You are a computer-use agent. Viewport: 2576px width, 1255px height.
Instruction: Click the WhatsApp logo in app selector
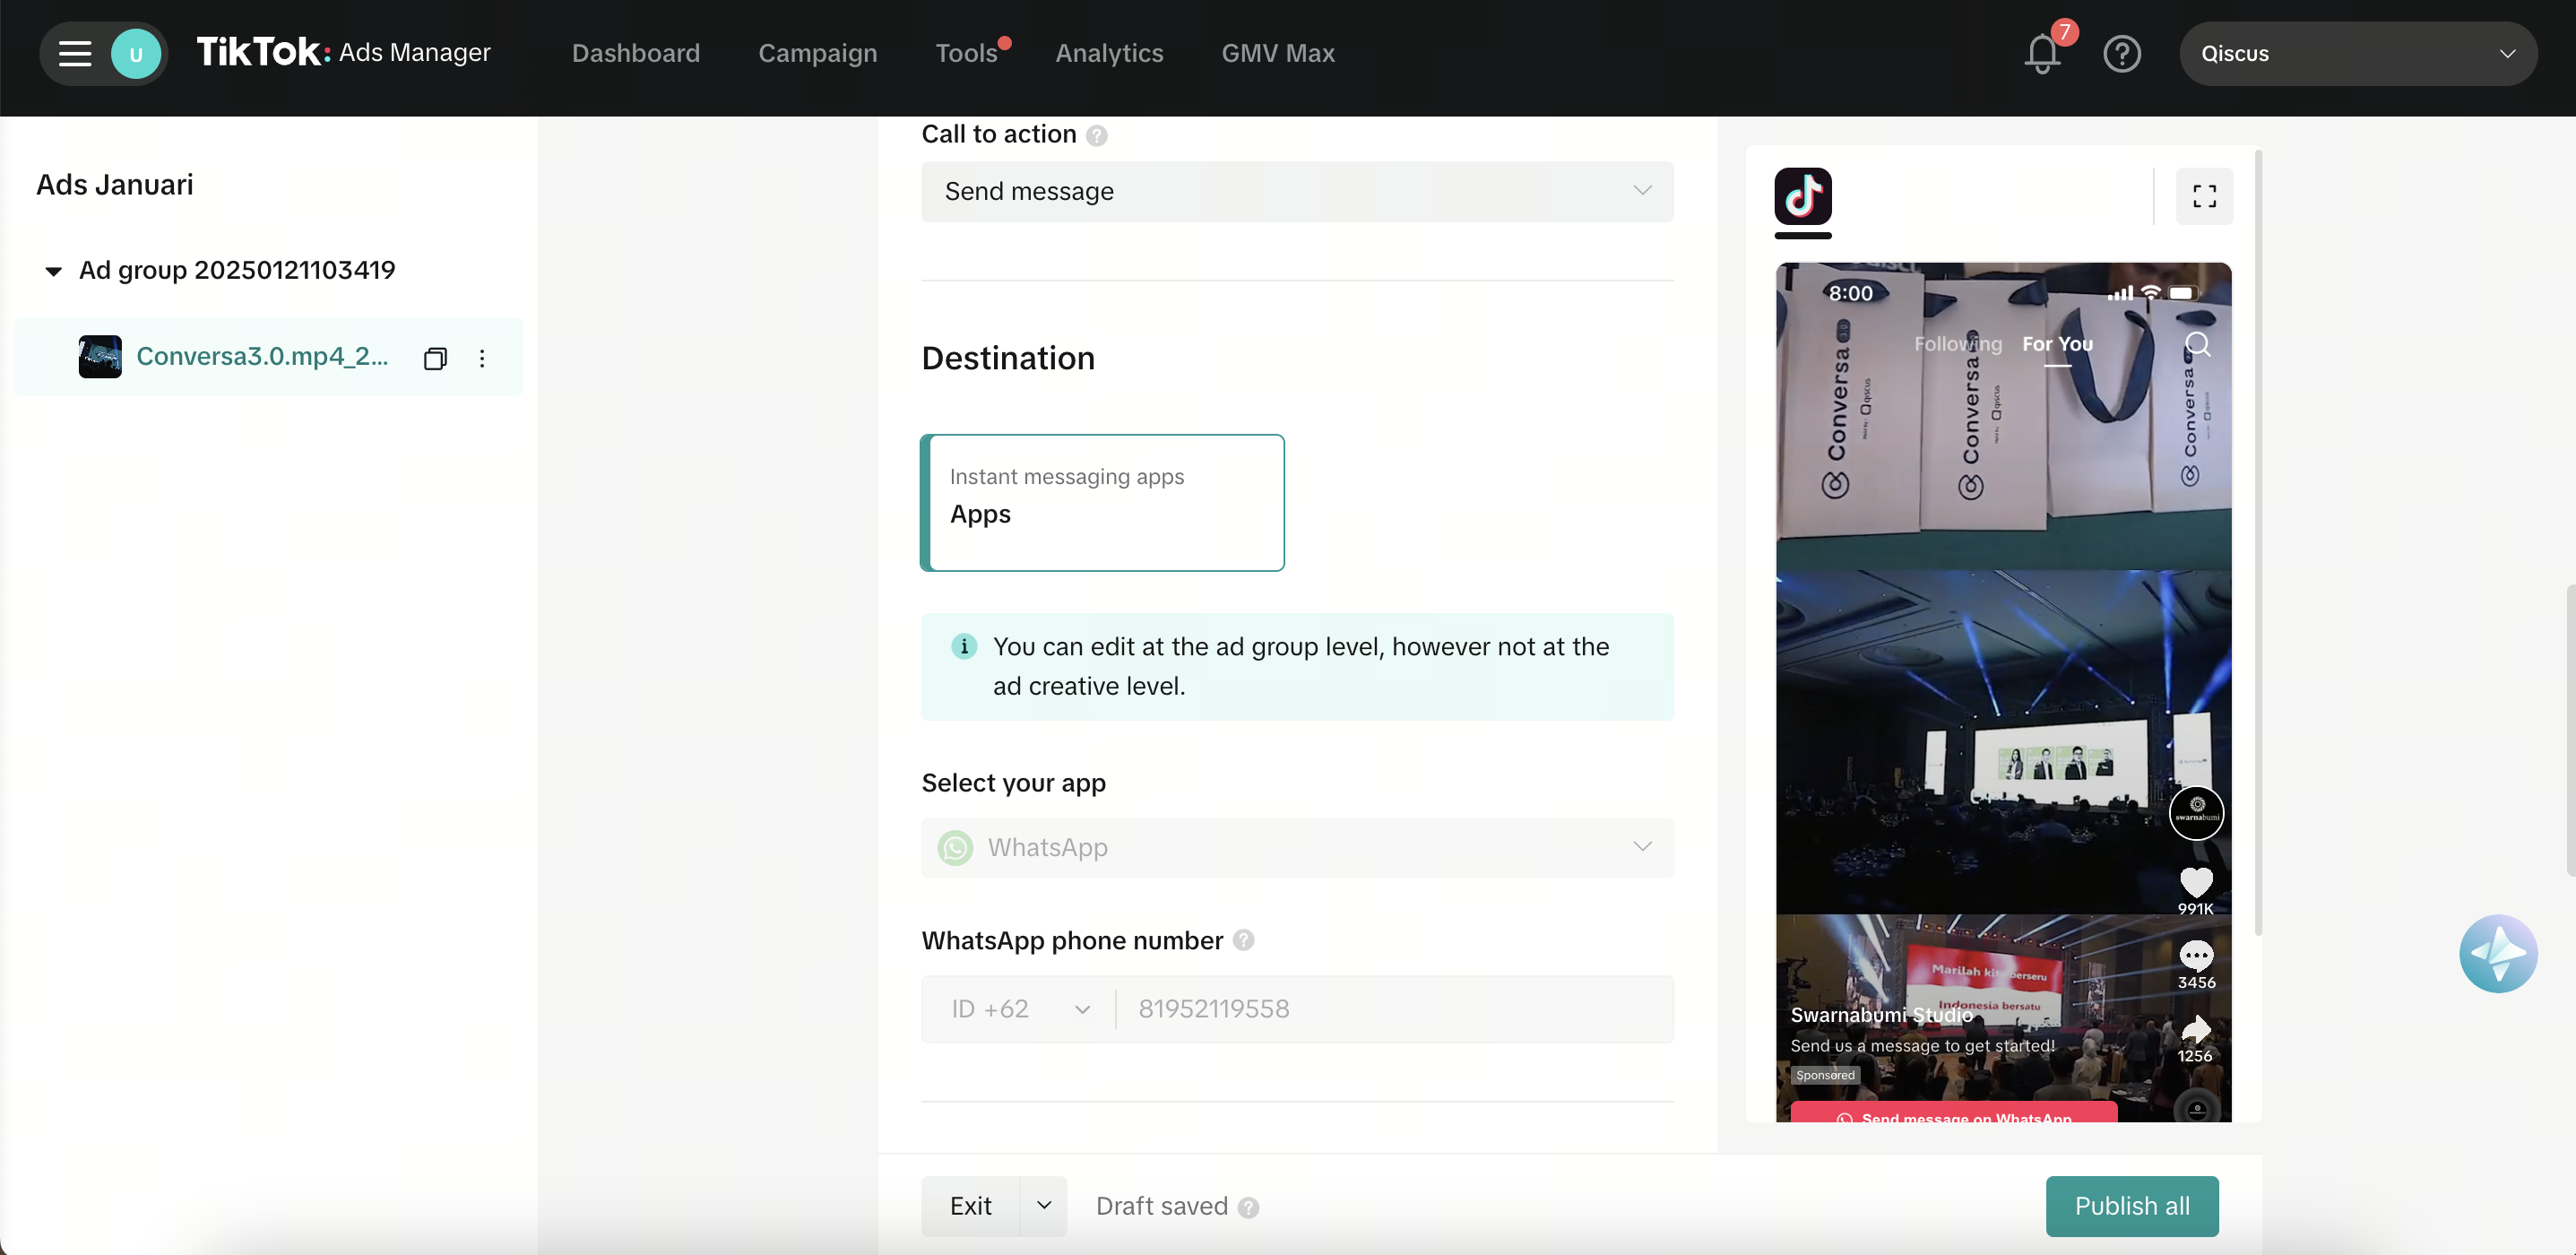955,847
